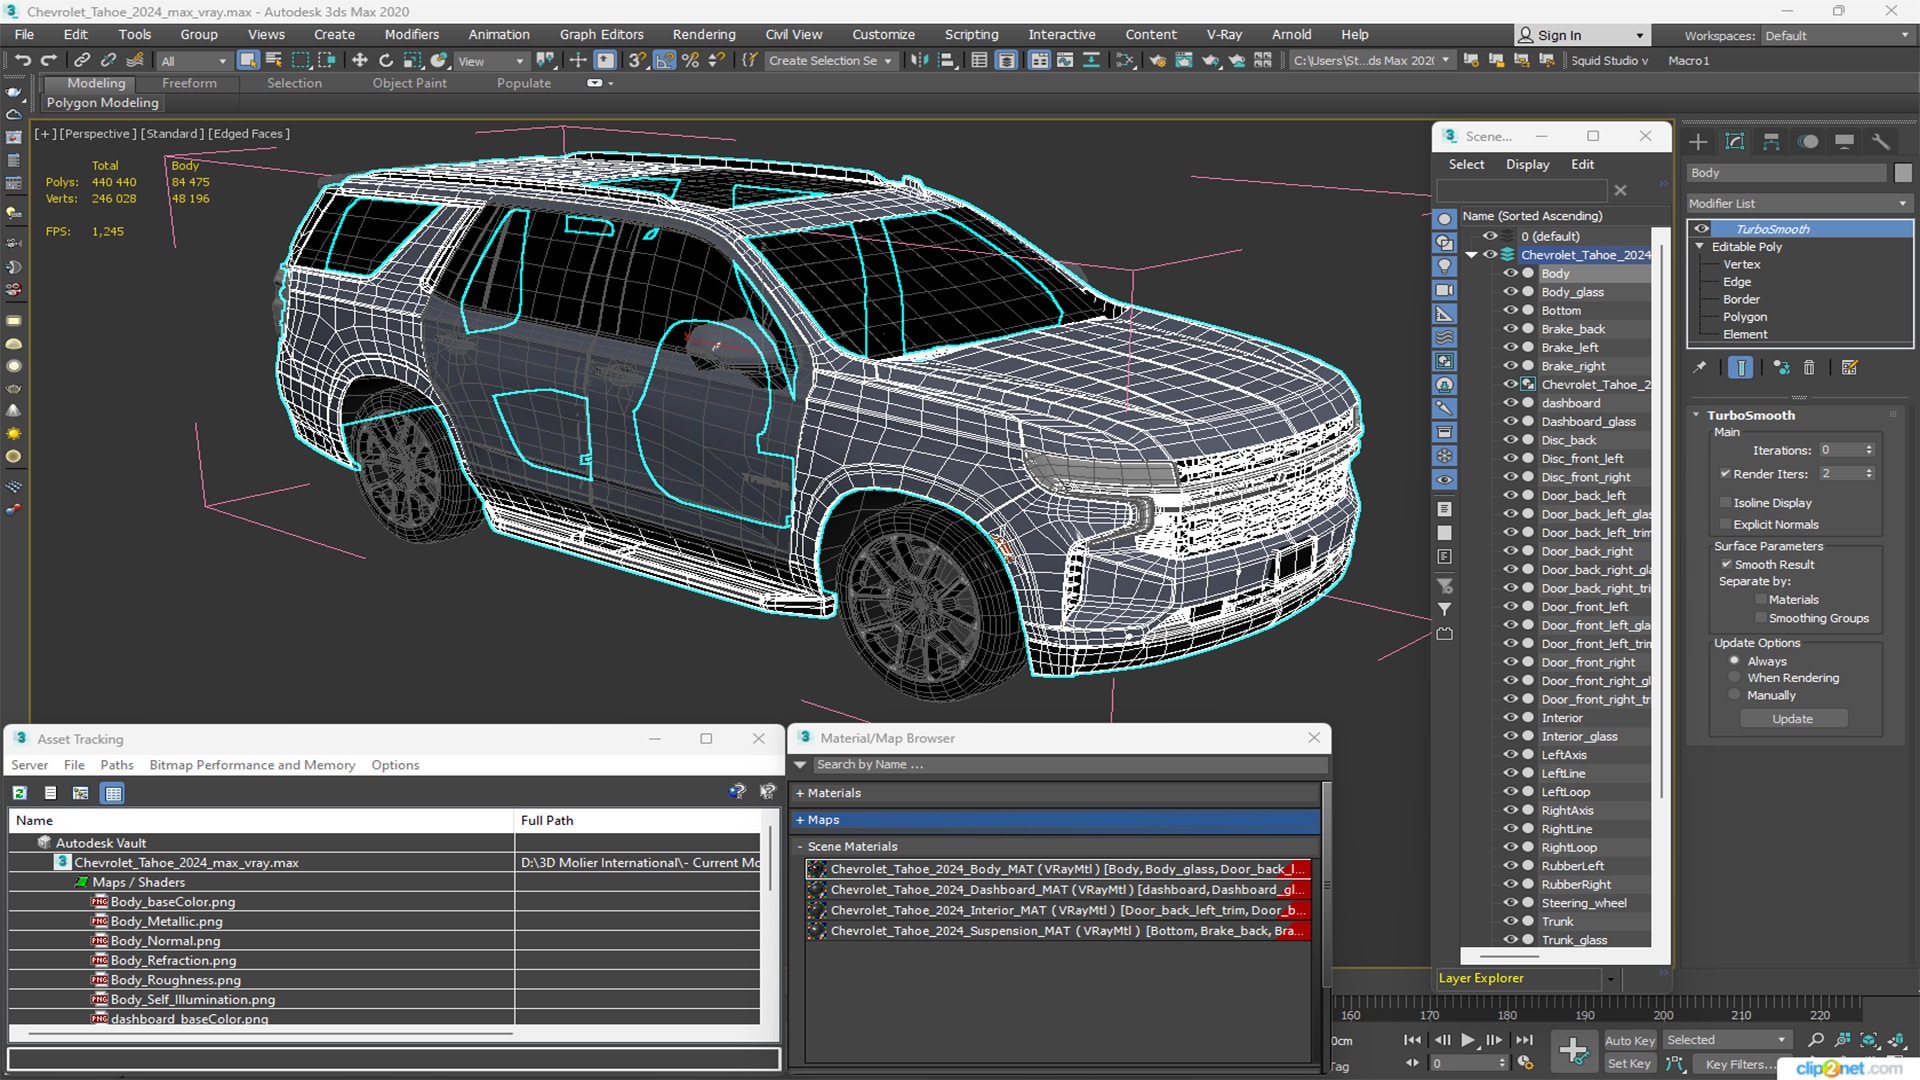
Task: Check Separate by Smoothing Groups checkbox
Action: tap(1760, 619)
